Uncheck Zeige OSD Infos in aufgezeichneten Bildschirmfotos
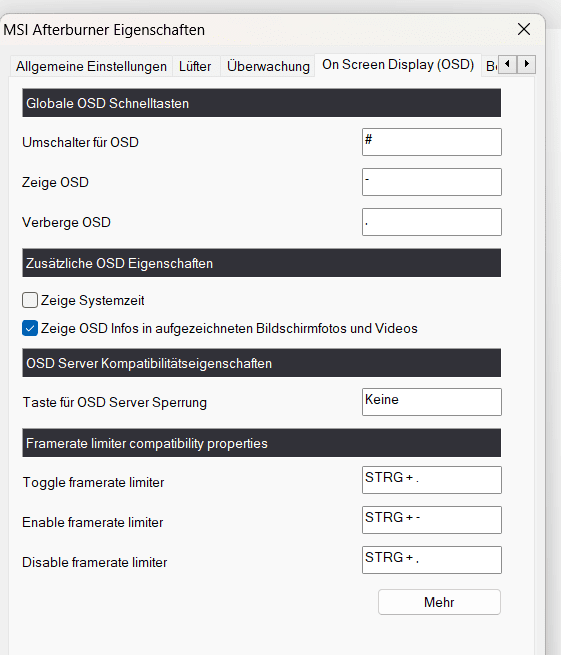The height and width of the screenshot is (655, 561). 30,328
